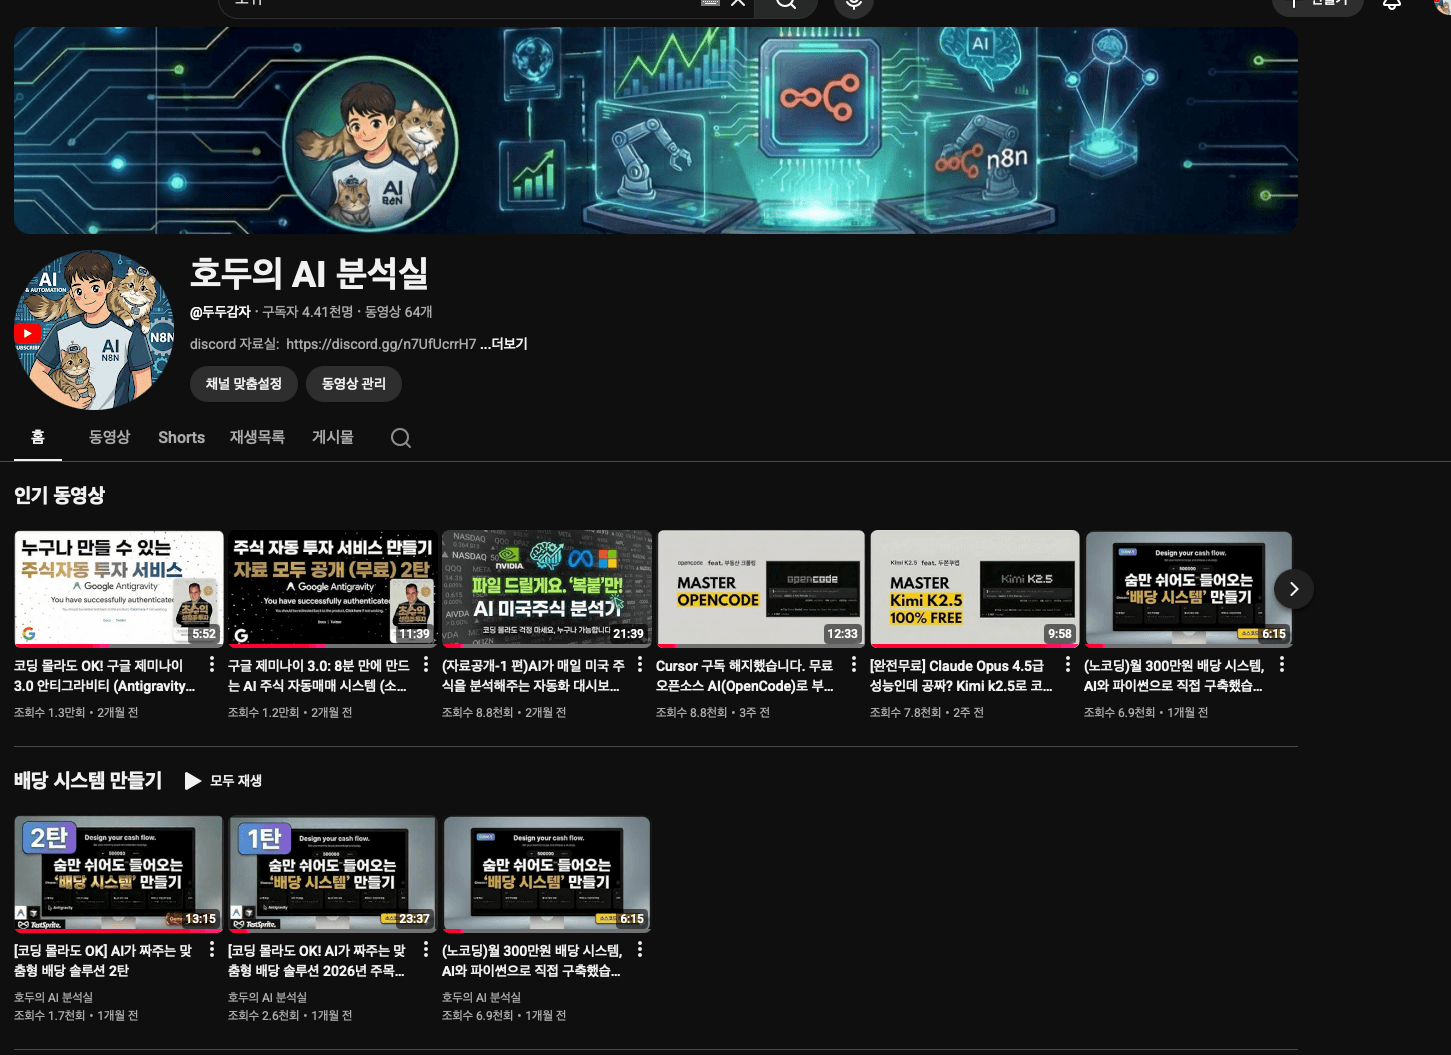The width and height of the screenshot is (1451, 1055).
Task: Play the 2탄 배당 시스템 13:15 thumbnail
Action: point(119,874)
